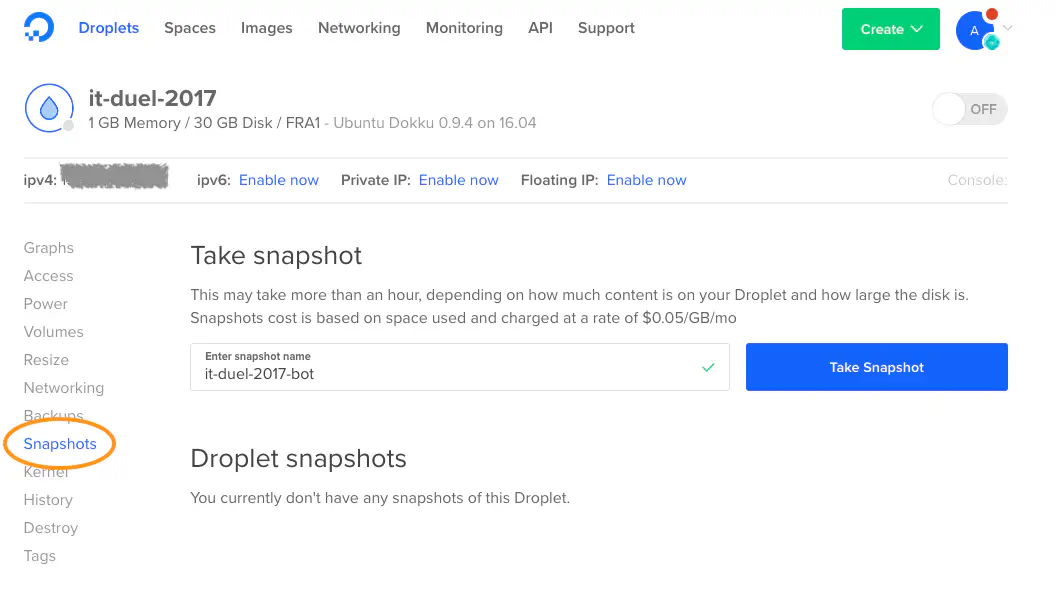Expand the account options arrow

1007,29
